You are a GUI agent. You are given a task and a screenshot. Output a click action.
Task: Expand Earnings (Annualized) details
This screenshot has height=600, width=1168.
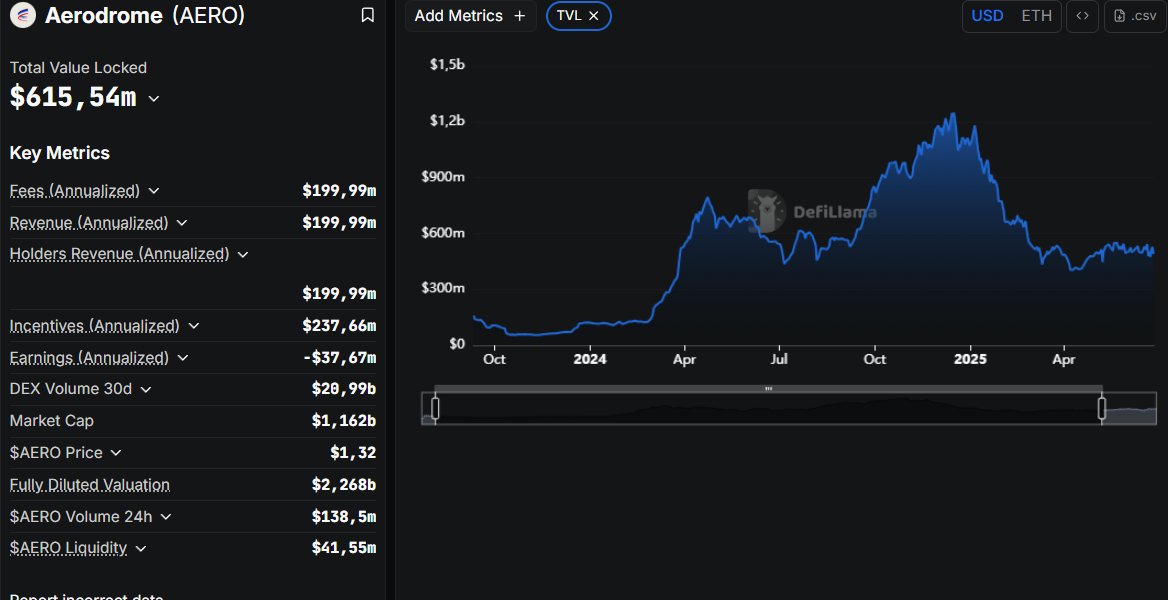click(182, 358)
